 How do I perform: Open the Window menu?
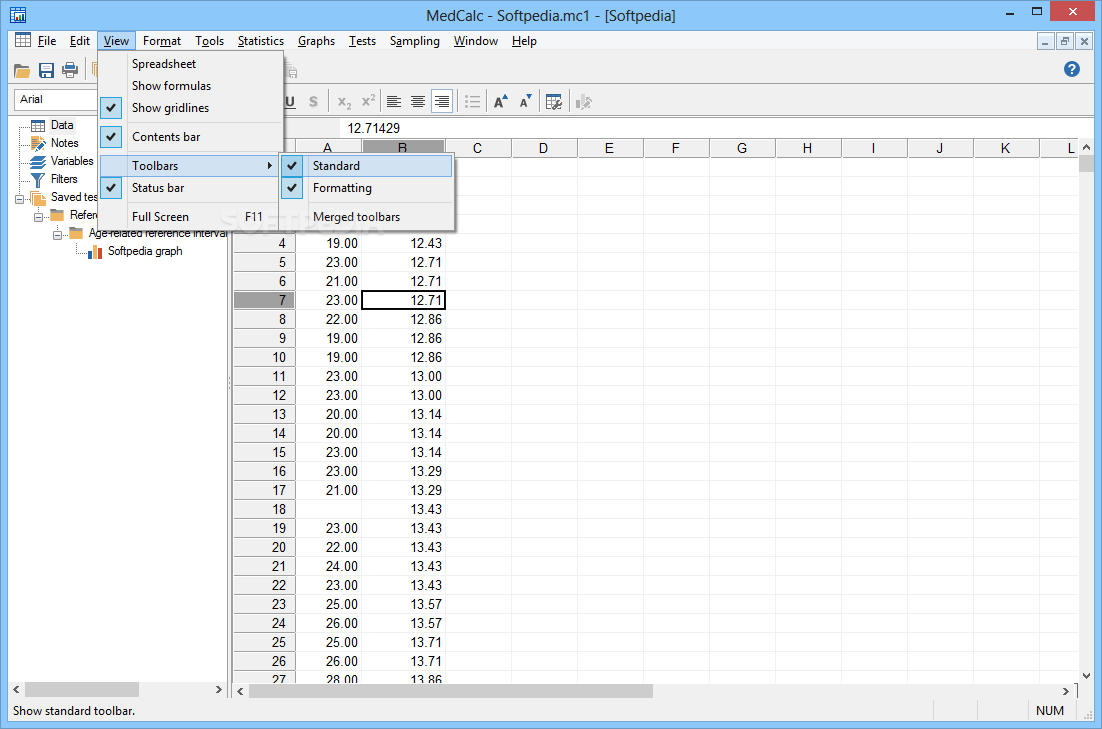coord(476,41)
